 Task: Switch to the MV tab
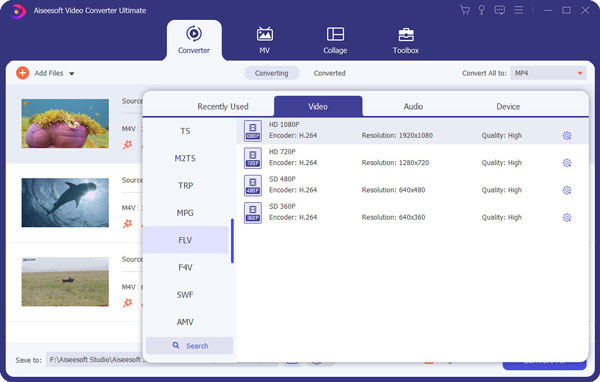coord(264,40)
